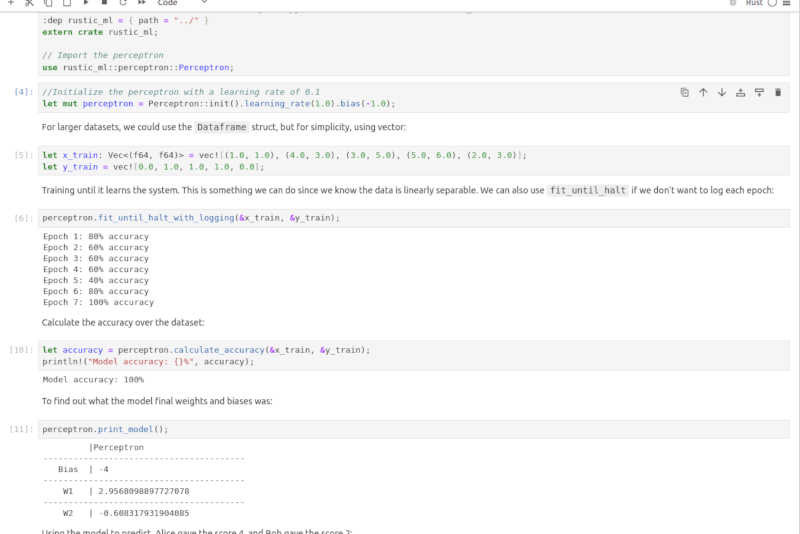
Task: Select the perceptron.print_model() code cell
Action: pyautogui.click(x=400, y=429)
